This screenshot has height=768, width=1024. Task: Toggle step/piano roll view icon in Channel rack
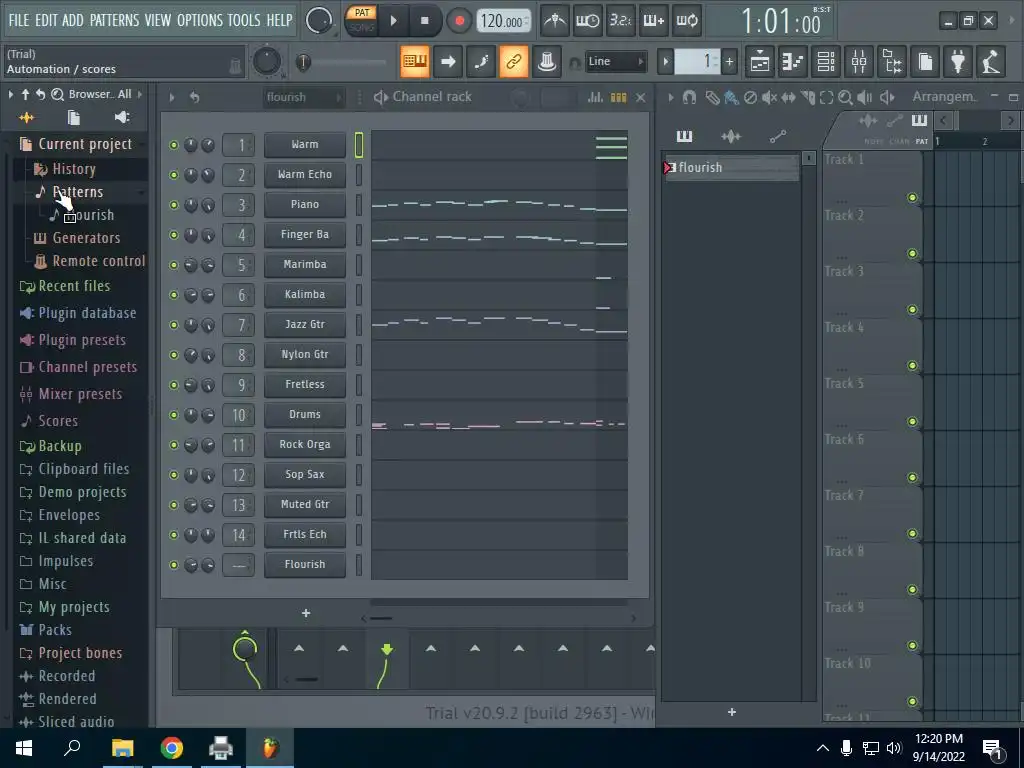[x=618, y=97]
